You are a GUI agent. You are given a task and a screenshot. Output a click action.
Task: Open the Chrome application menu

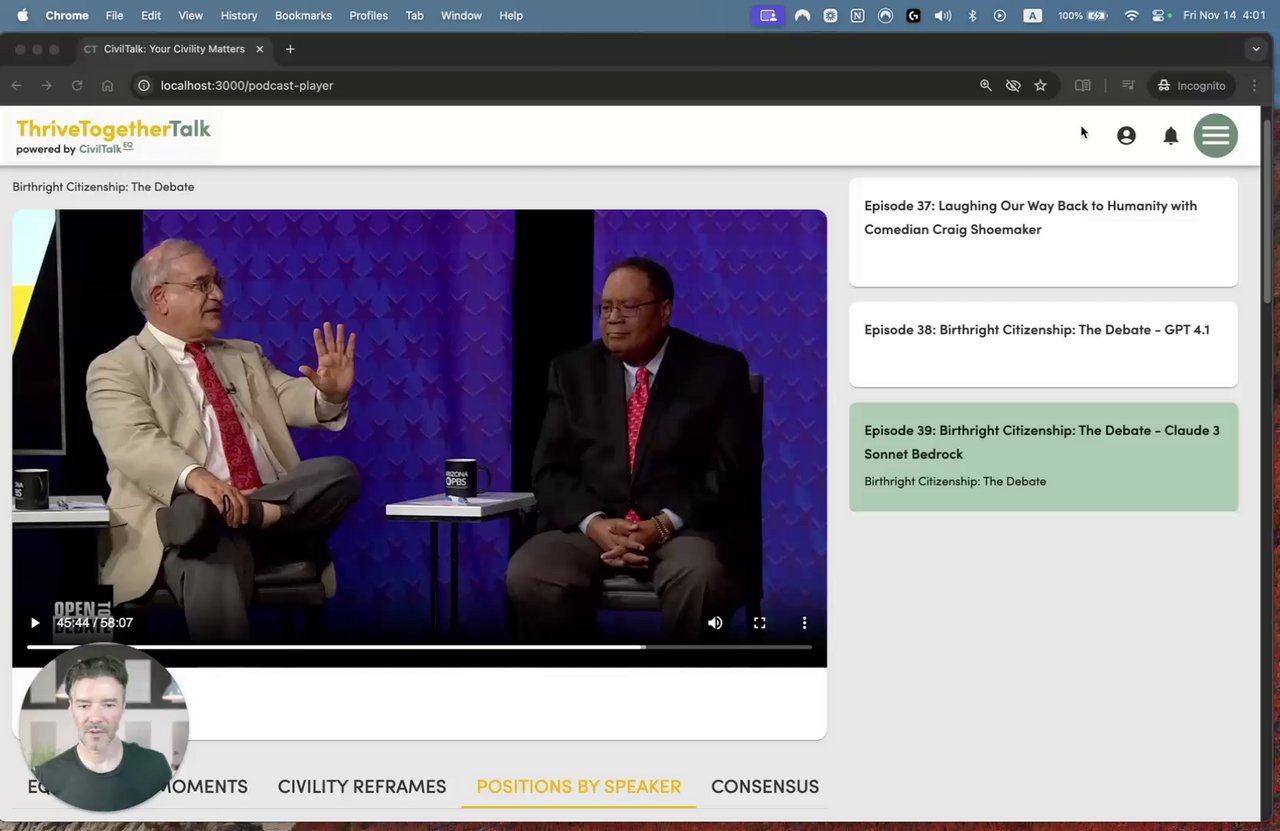pos(67,16)
